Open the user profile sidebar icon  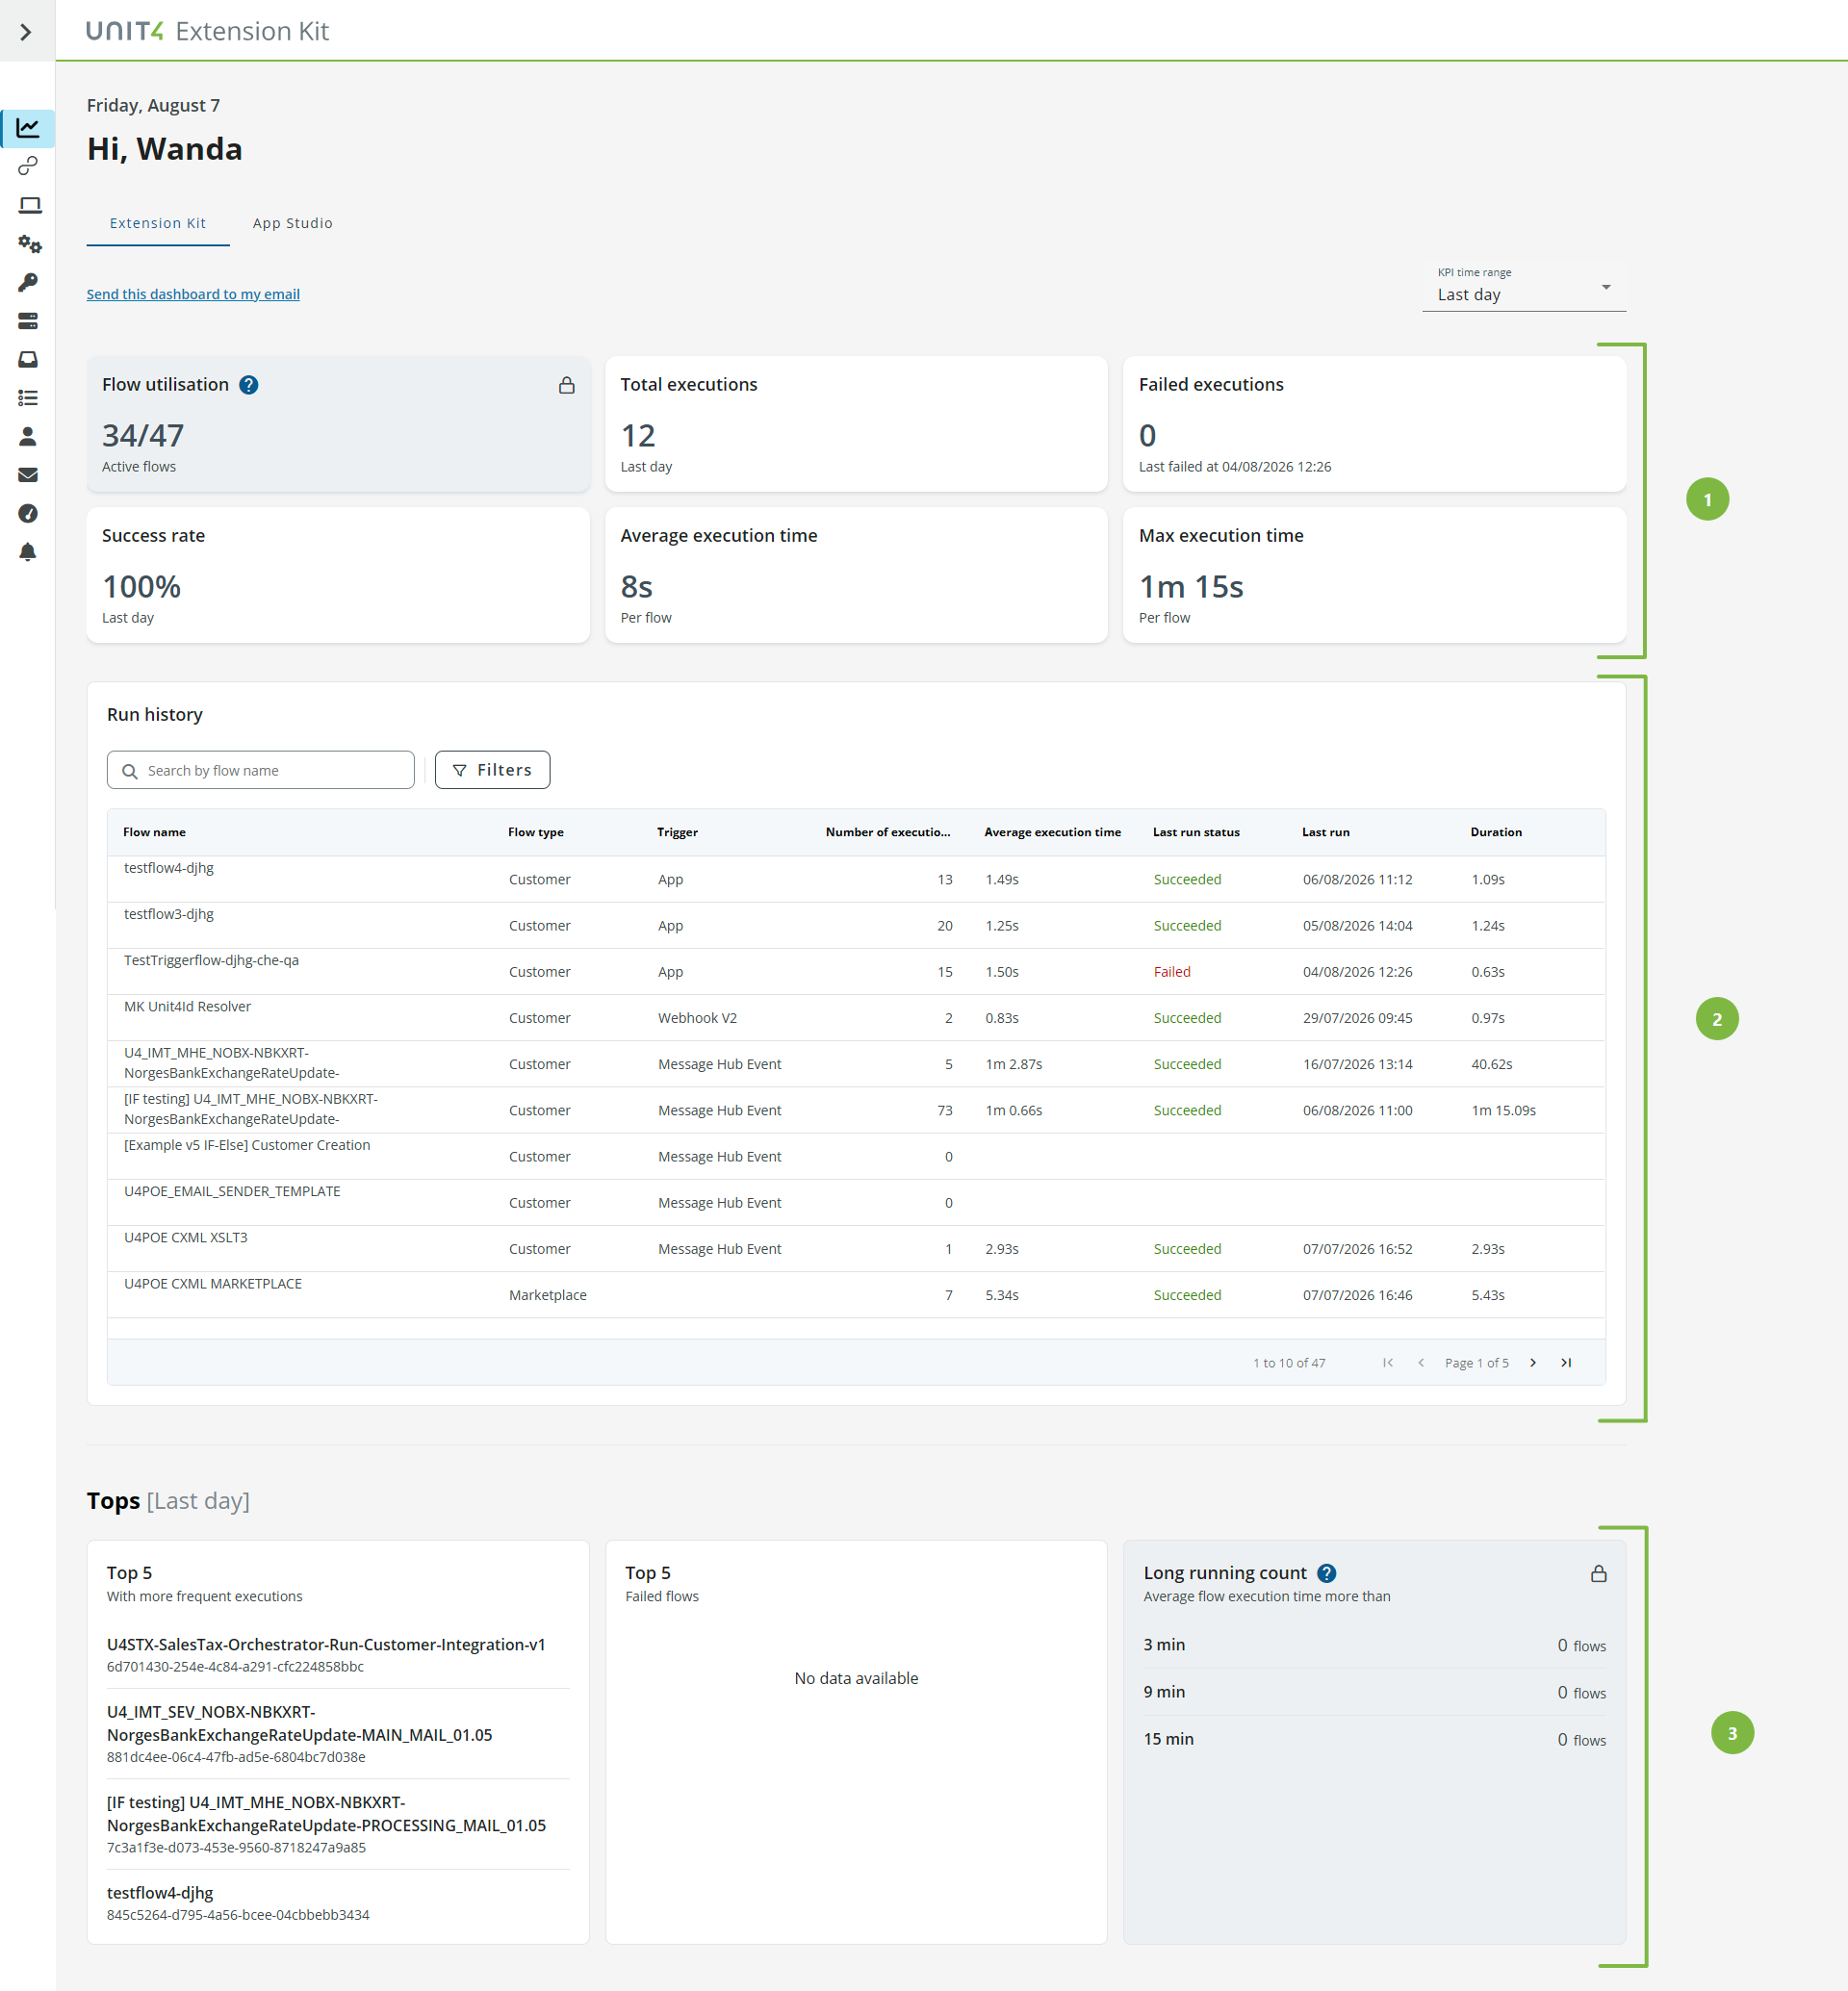(28, 436)
